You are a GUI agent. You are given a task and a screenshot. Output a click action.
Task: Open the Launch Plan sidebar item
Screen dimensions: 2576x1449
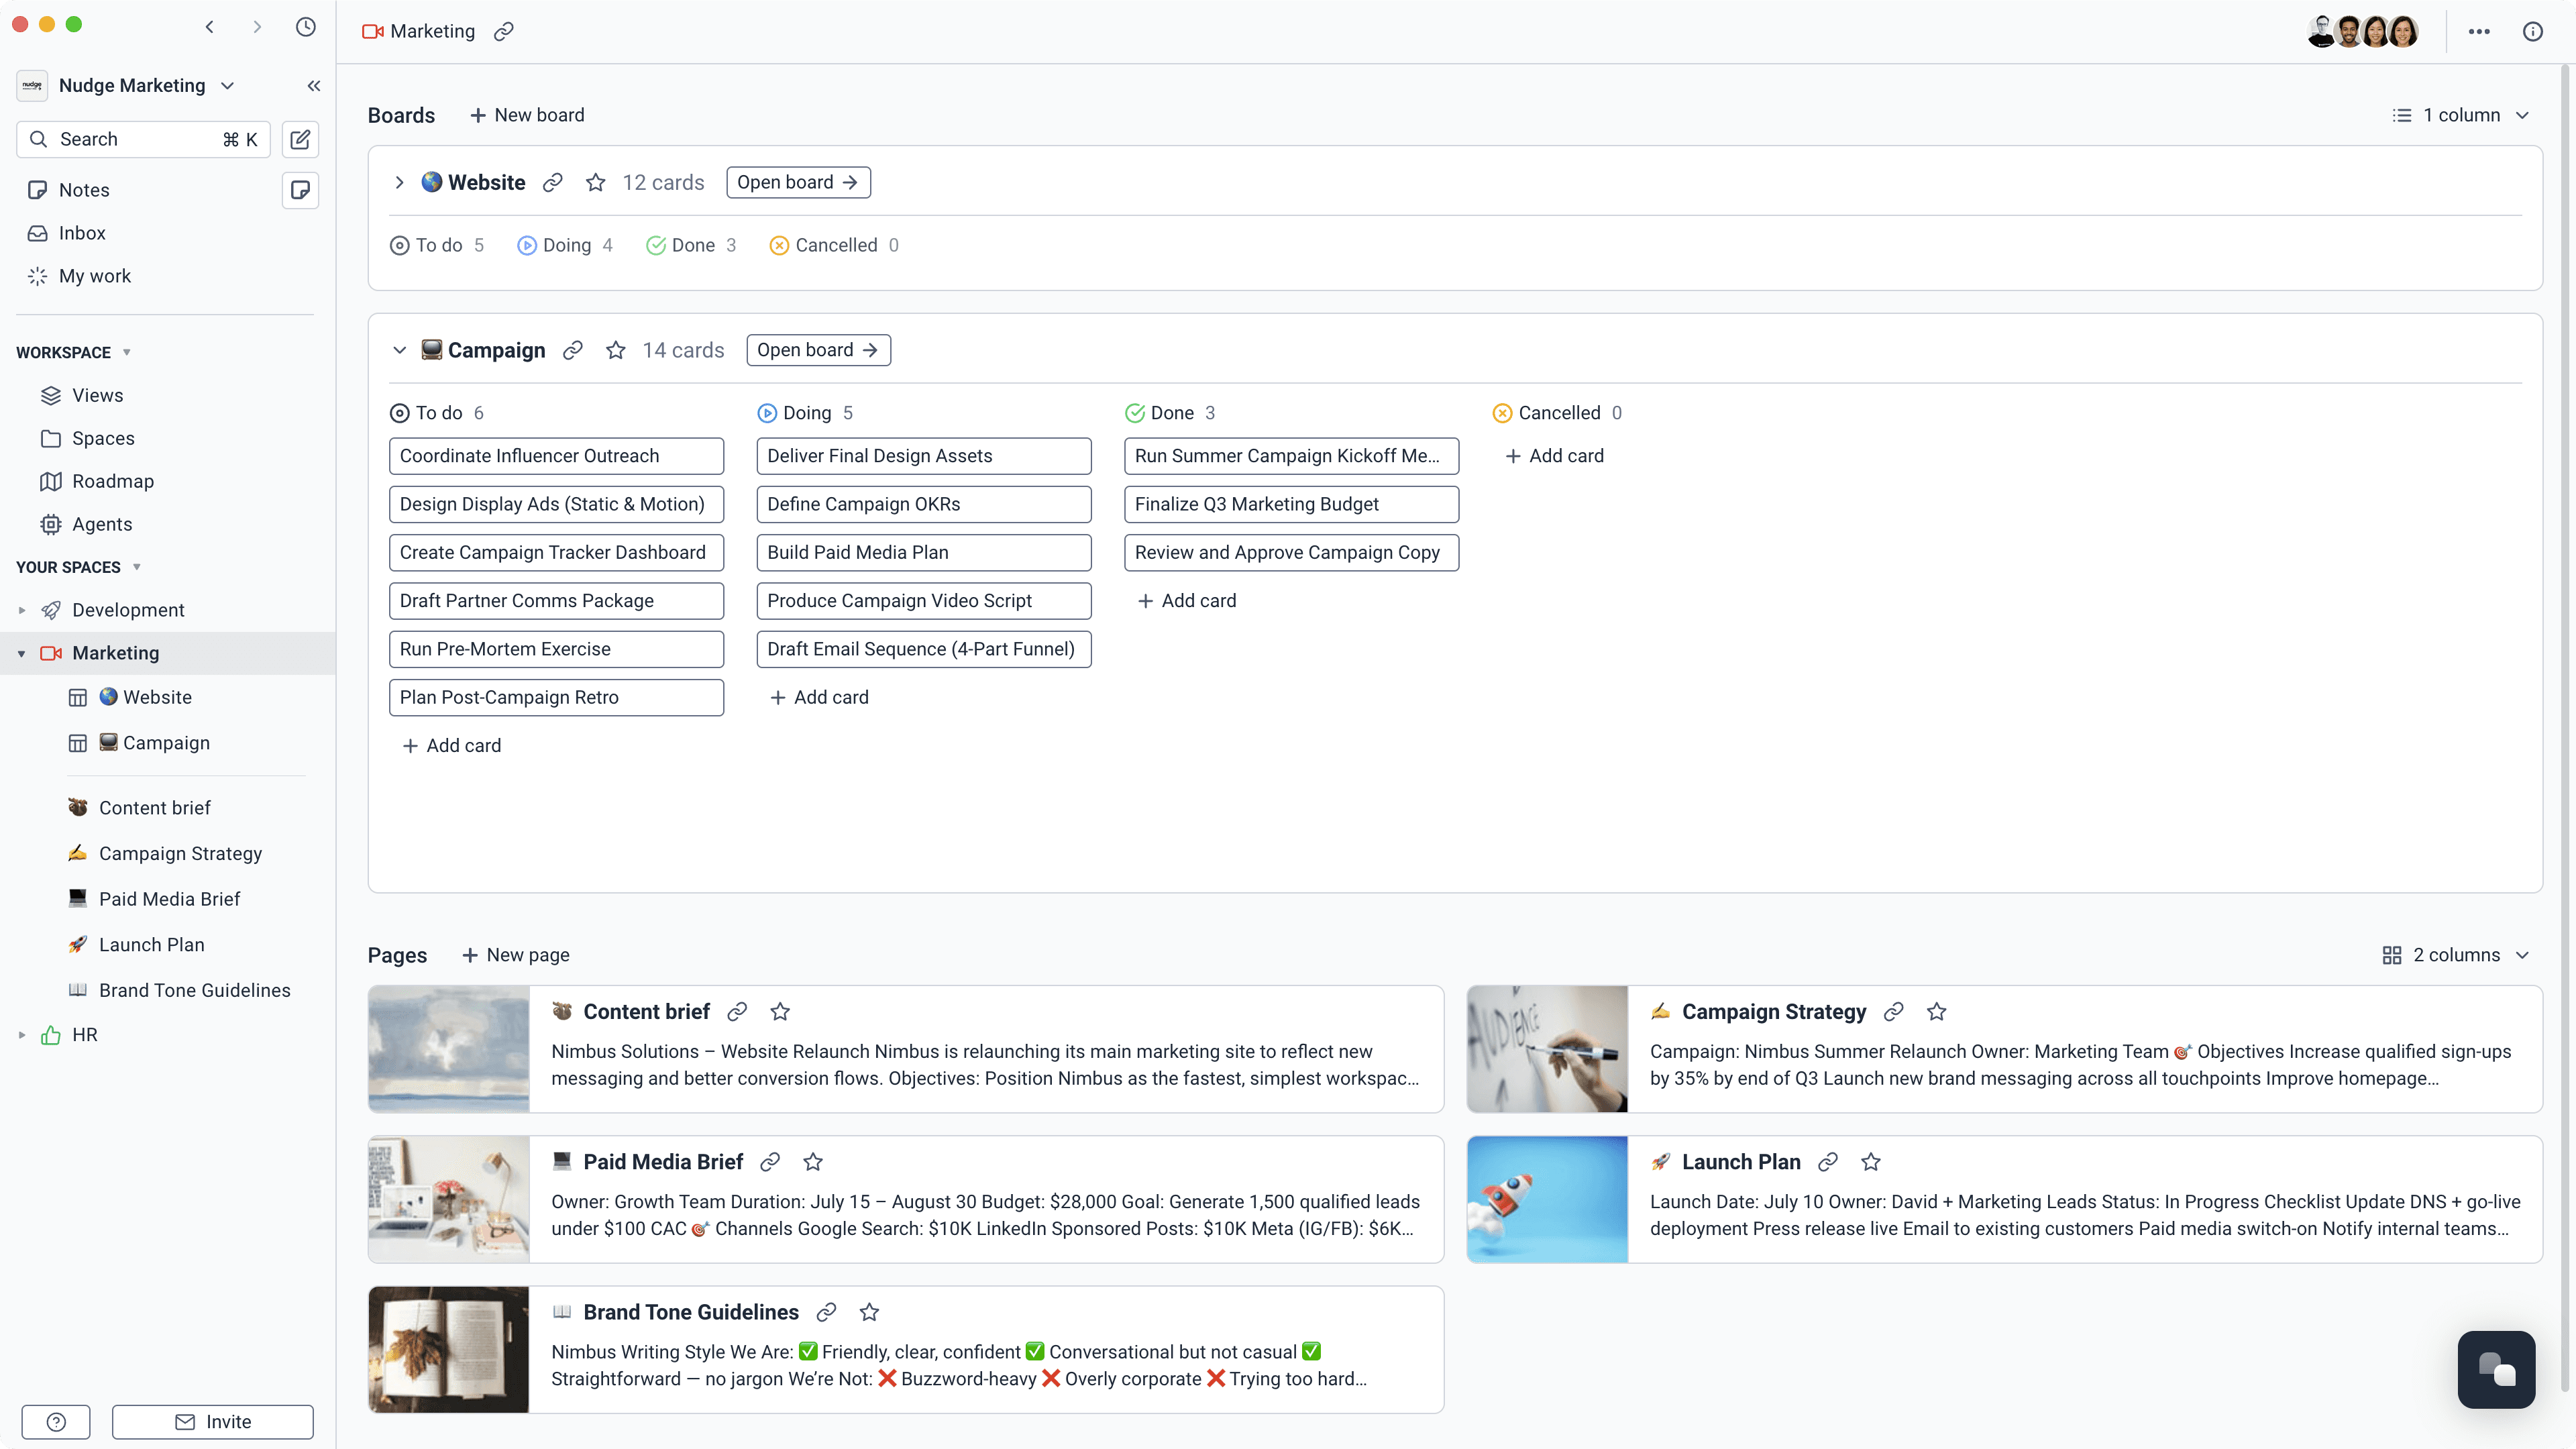coord(151,945)
